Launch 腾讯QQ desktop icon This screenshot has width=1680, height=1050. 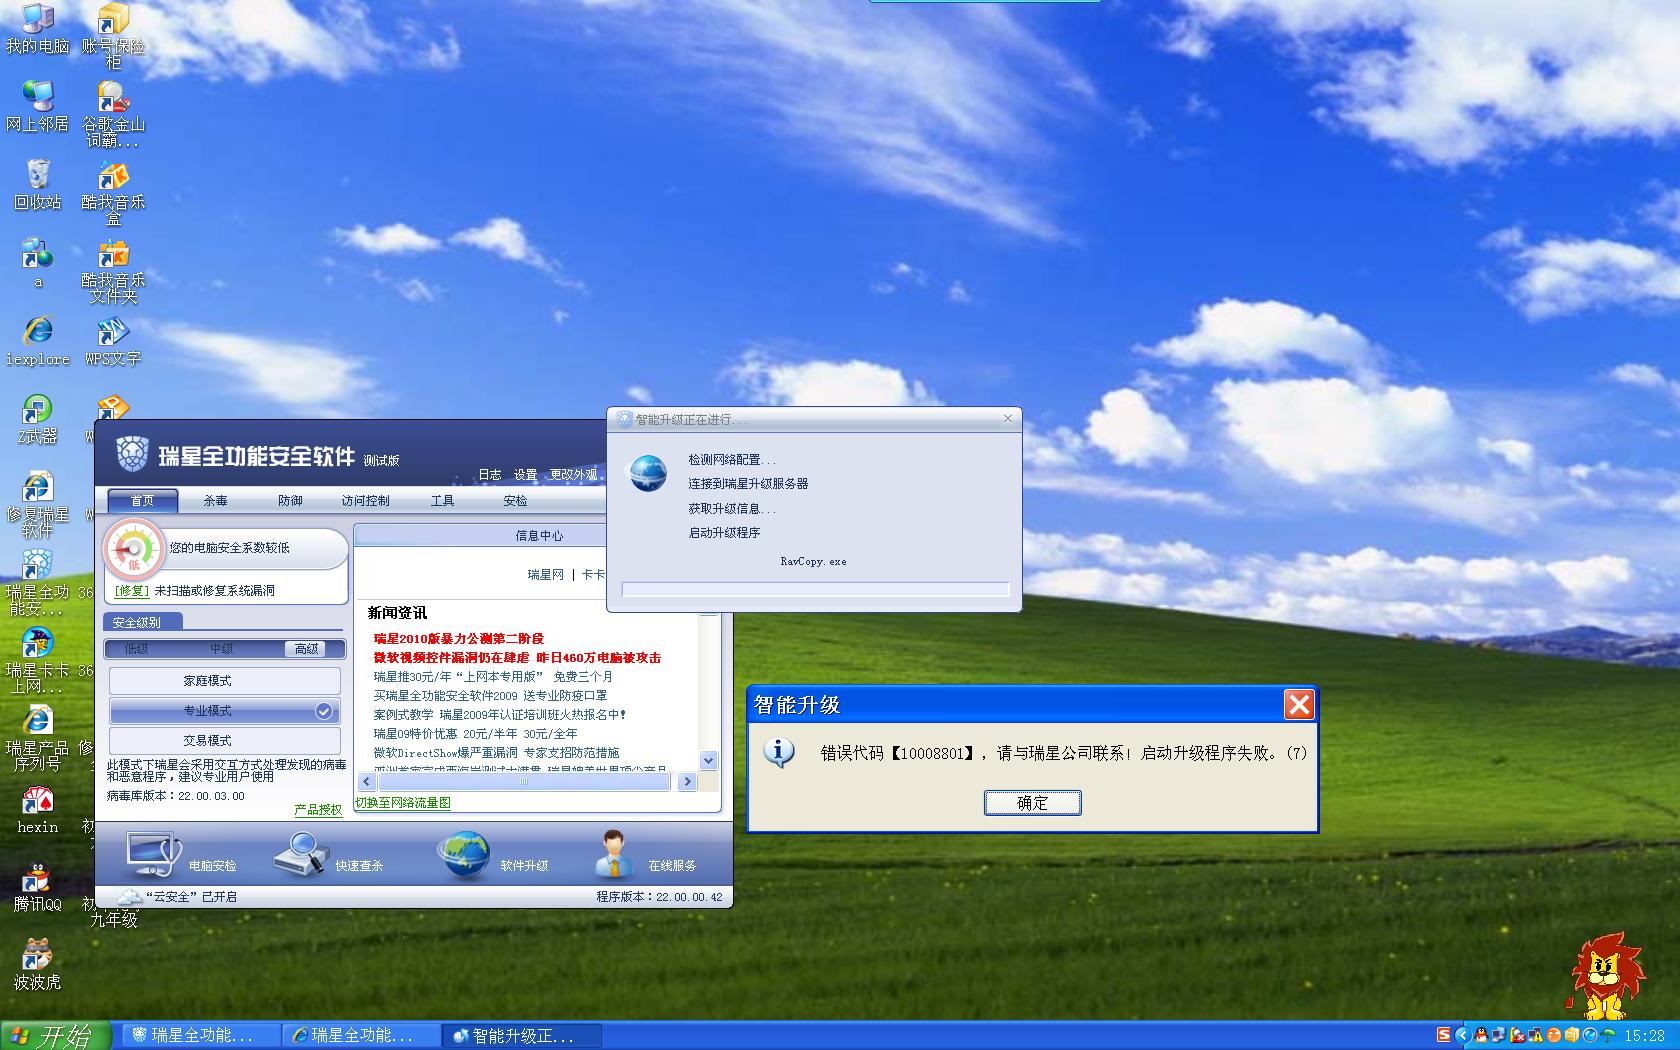pyautogui.click(x=37, y=887)
